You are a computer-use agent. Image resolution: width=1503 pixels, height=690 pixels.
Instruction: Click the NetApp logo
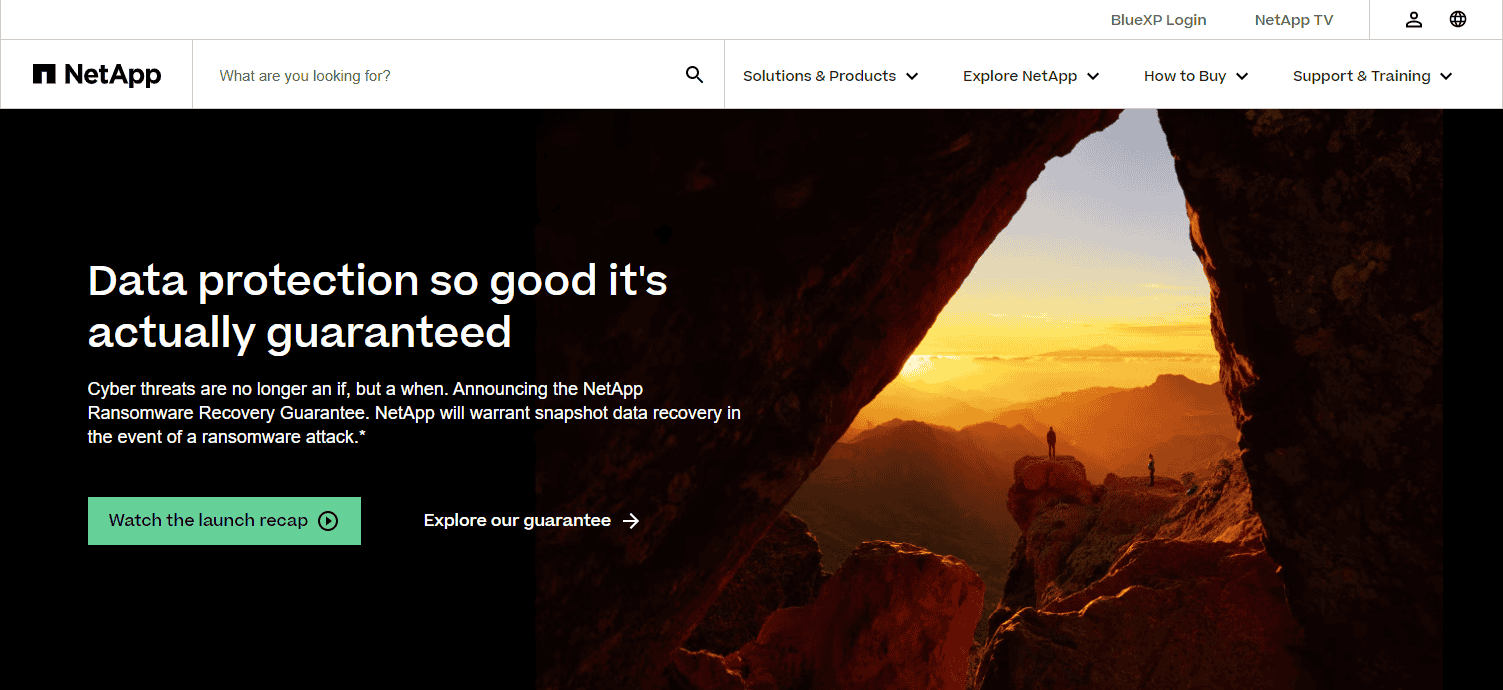97,75
